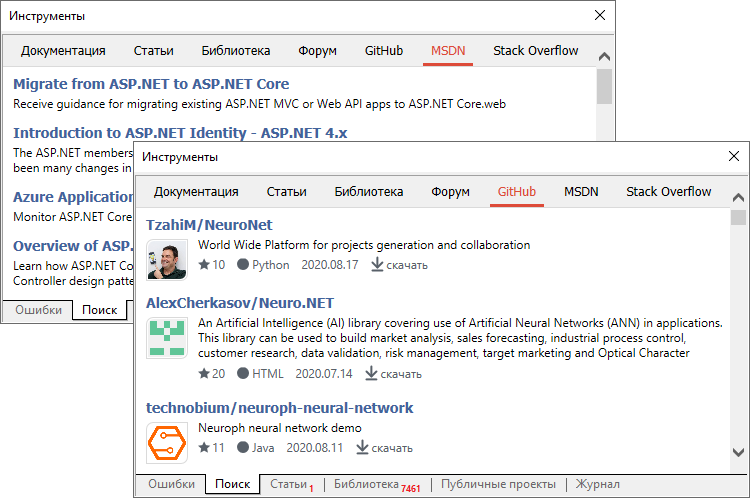Screen dimensions: 750x498
Task: Select the MSDN tab in back window
Action: coord(448,50)
